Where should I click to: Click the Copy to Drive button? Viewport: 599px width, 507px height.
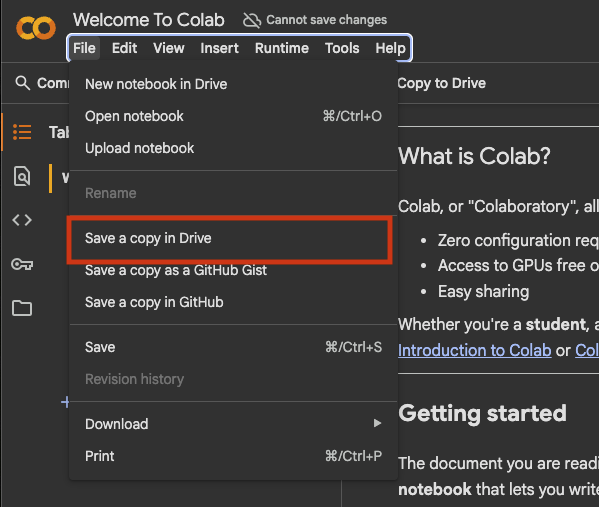[x=442, y=83]
